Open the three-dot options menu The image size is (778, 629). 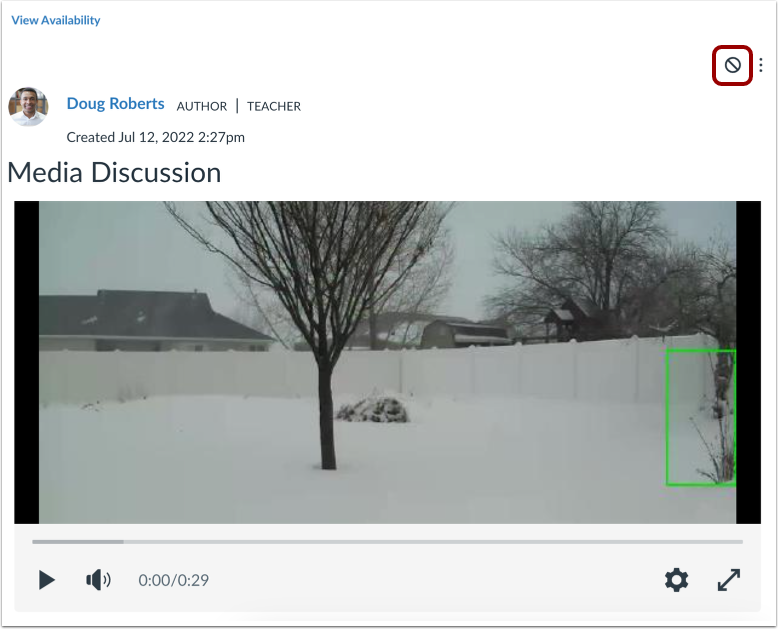761,65
